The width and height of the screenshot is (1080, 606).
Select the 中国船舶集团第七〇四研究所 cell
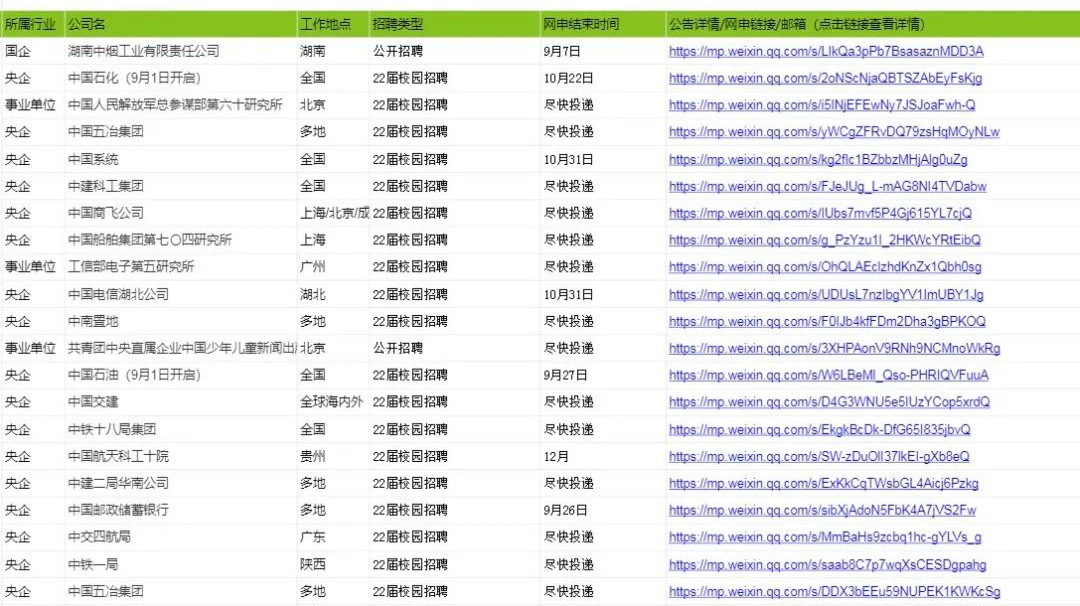180,240
